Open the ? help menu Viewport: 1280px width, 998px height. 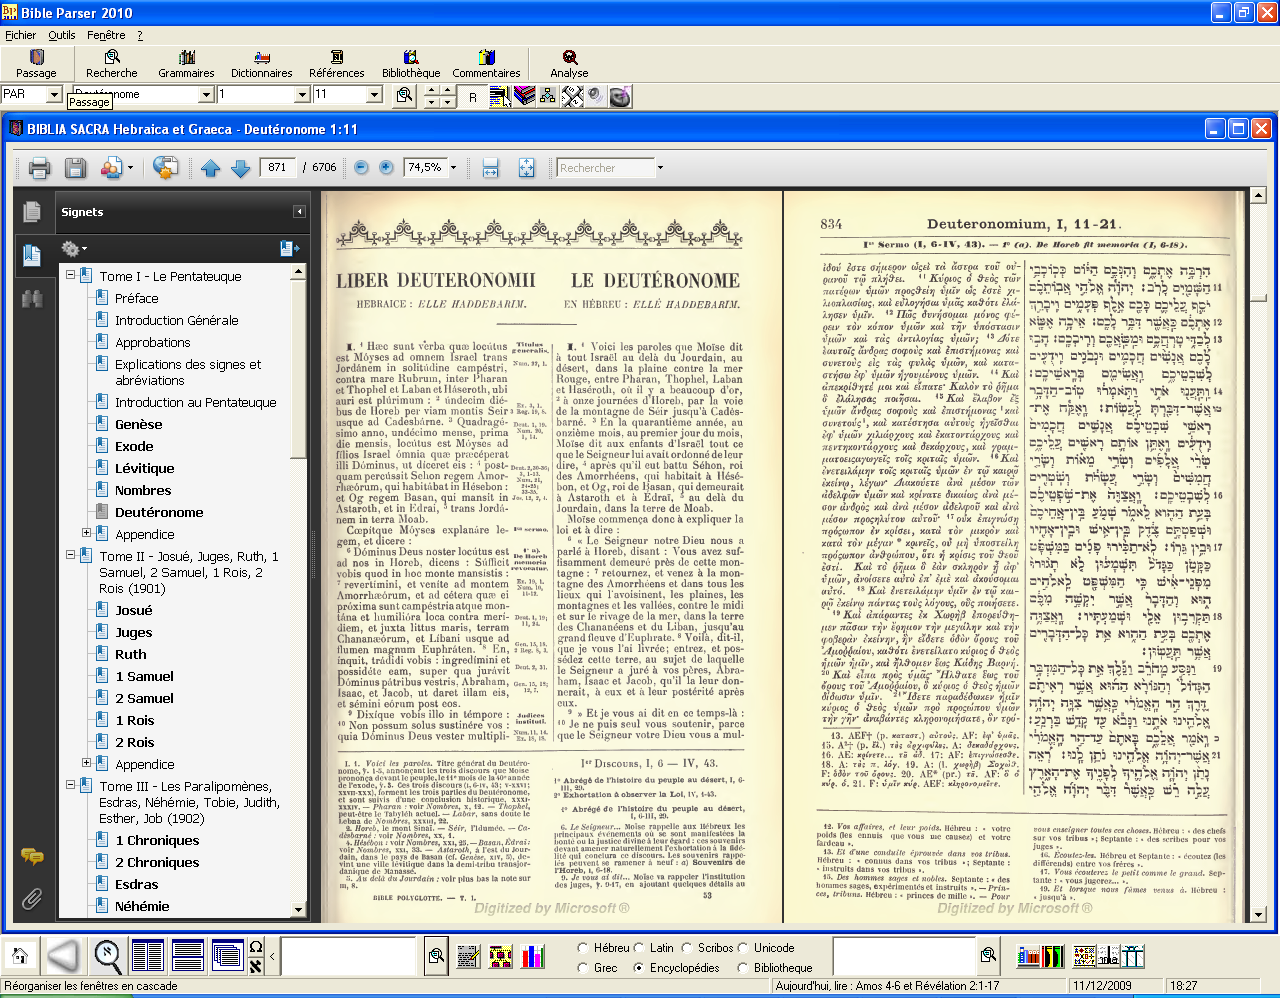pos(140,35)
